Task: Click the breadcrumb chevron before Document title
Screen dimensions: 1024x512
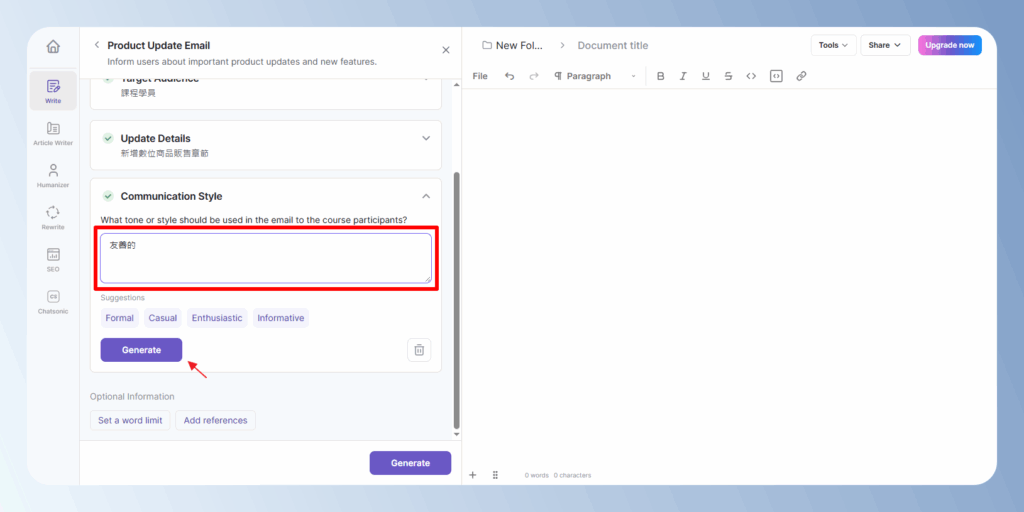Action: click(x=562, y=46)
